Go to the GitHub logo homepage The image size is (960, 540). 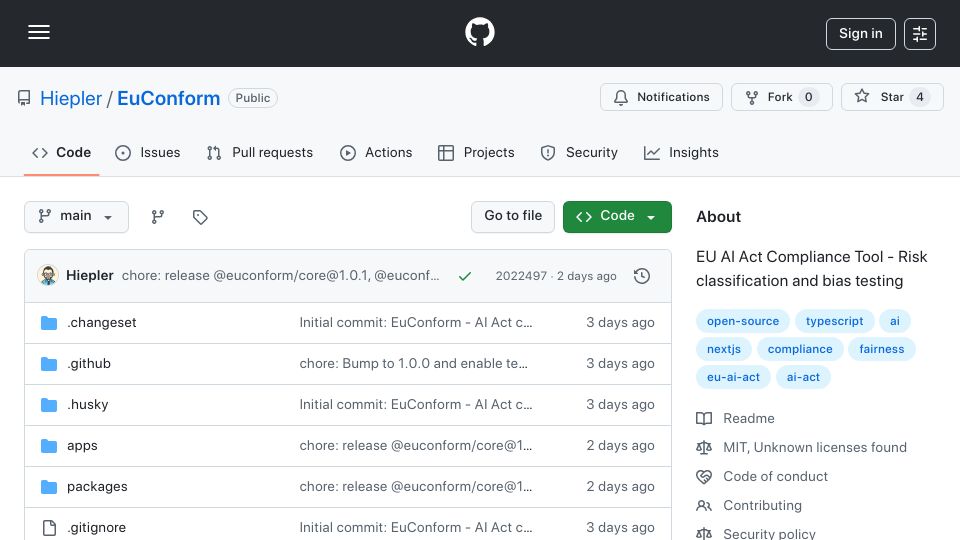(x=479, y=32)
